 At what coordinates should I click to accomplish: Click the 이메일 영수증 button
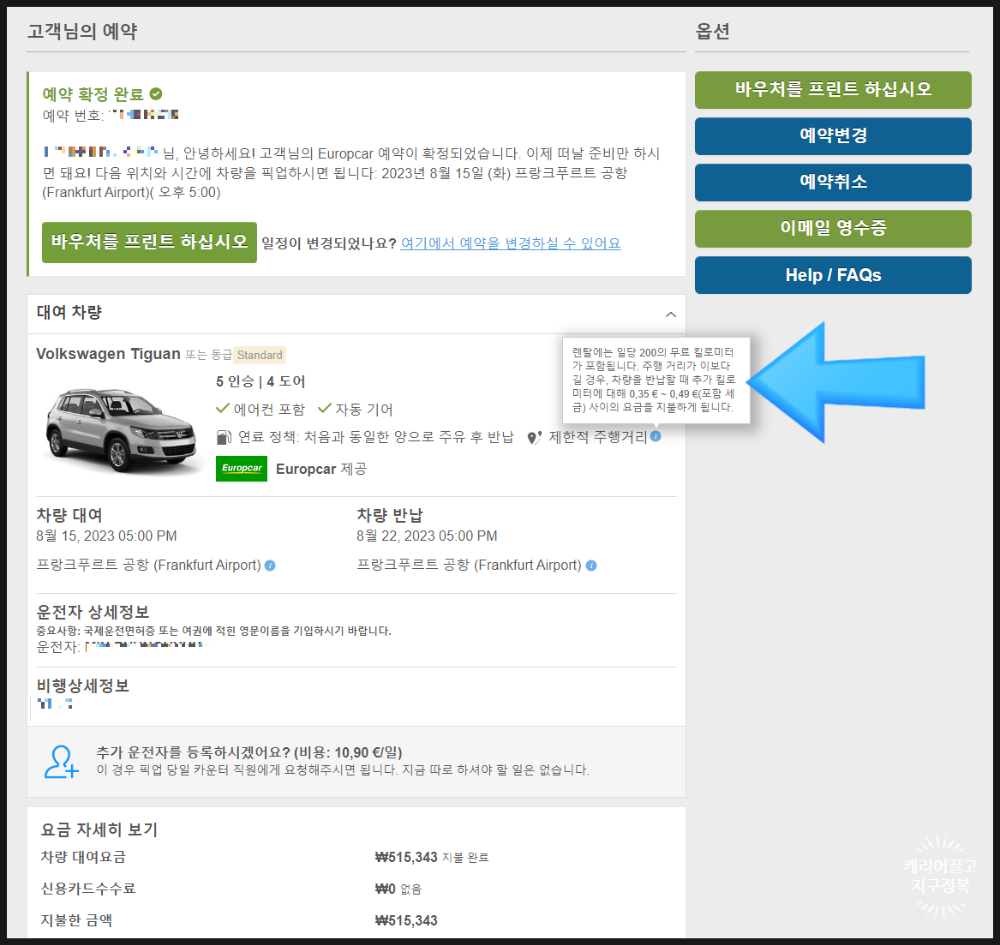point(833,228)
